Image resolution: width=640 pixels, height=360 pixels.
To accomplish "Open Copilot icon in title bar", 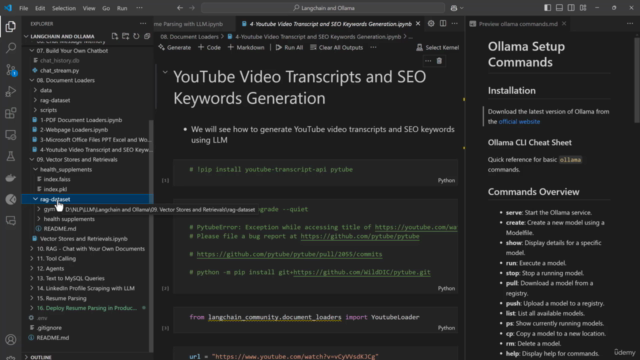I will 454,8.
